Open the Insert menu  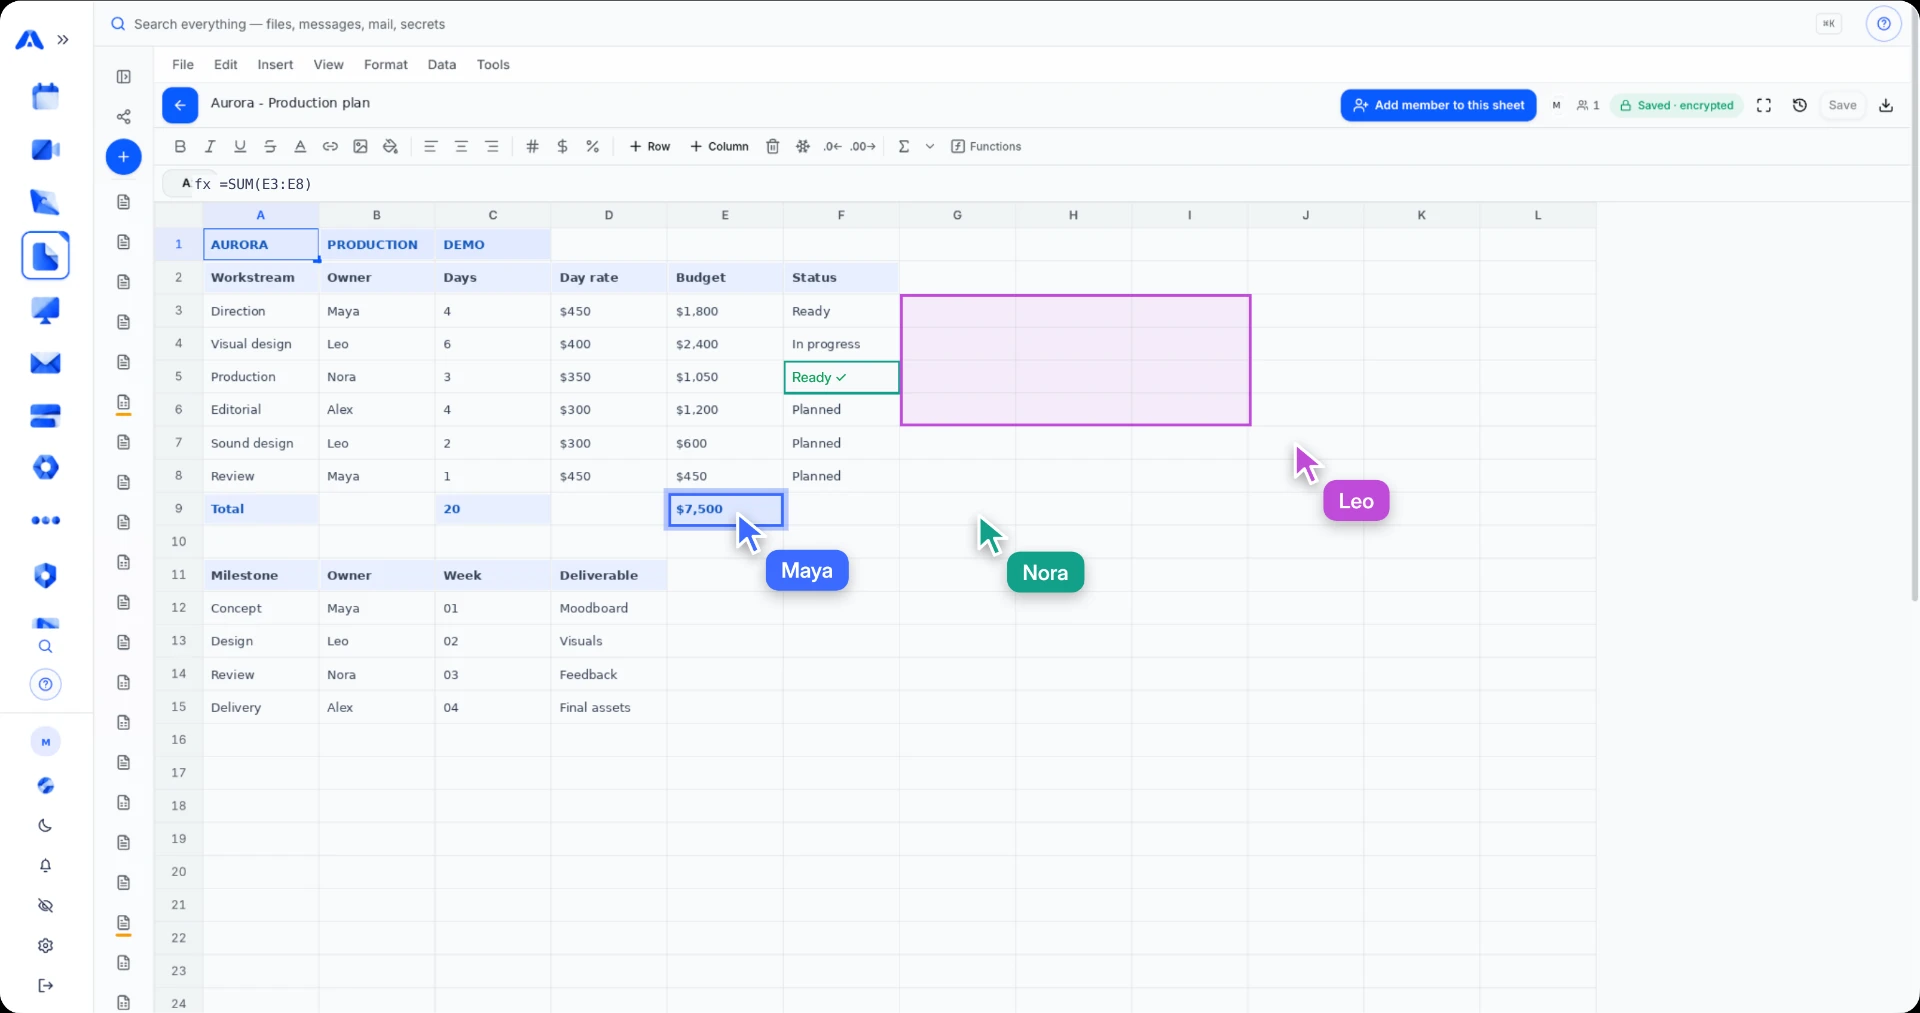click(275, 64)
